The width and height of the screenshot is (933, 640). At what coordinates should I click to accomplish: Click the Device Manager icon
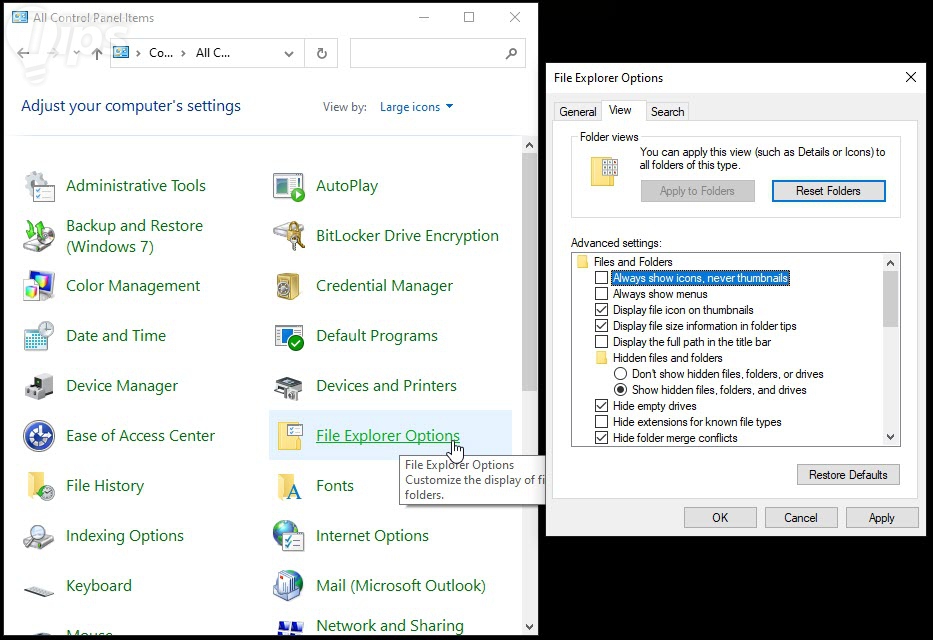pos(39,386)
